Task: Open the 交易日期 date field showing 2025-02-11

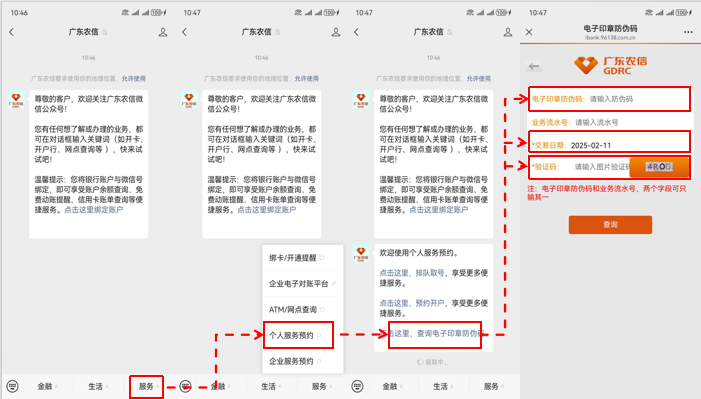Action: click(609, 145)
